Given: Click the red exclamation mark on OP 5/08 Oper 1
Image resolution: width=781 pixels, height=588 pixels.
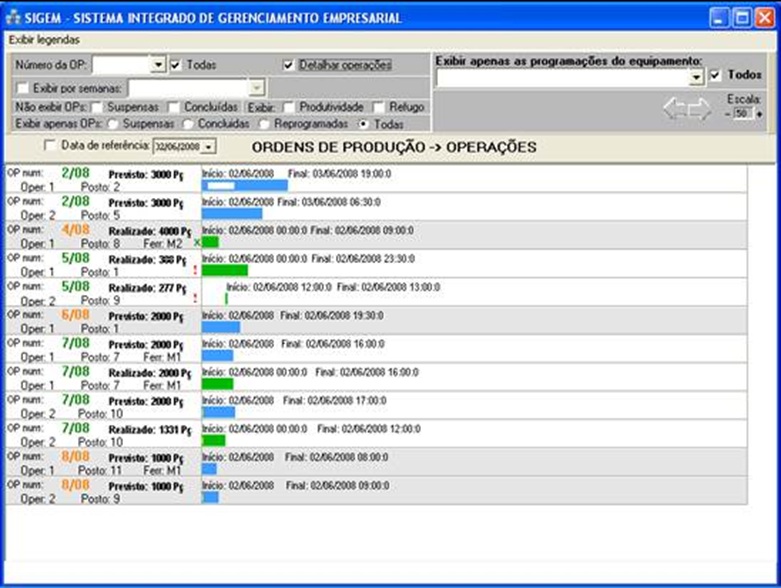Looking at the screenshot, I should click(194, 269).
